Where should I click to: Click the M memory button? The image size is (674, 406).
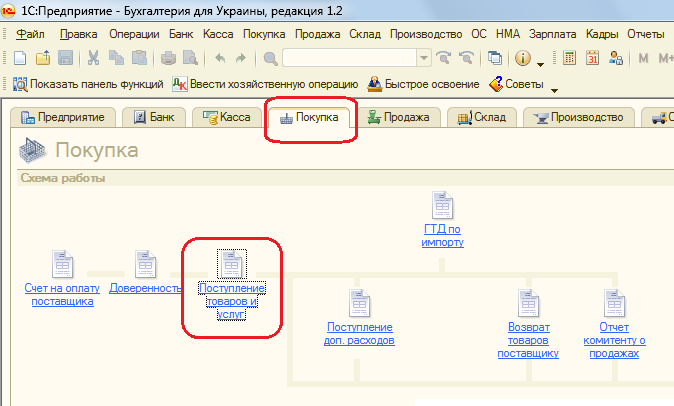643,58
